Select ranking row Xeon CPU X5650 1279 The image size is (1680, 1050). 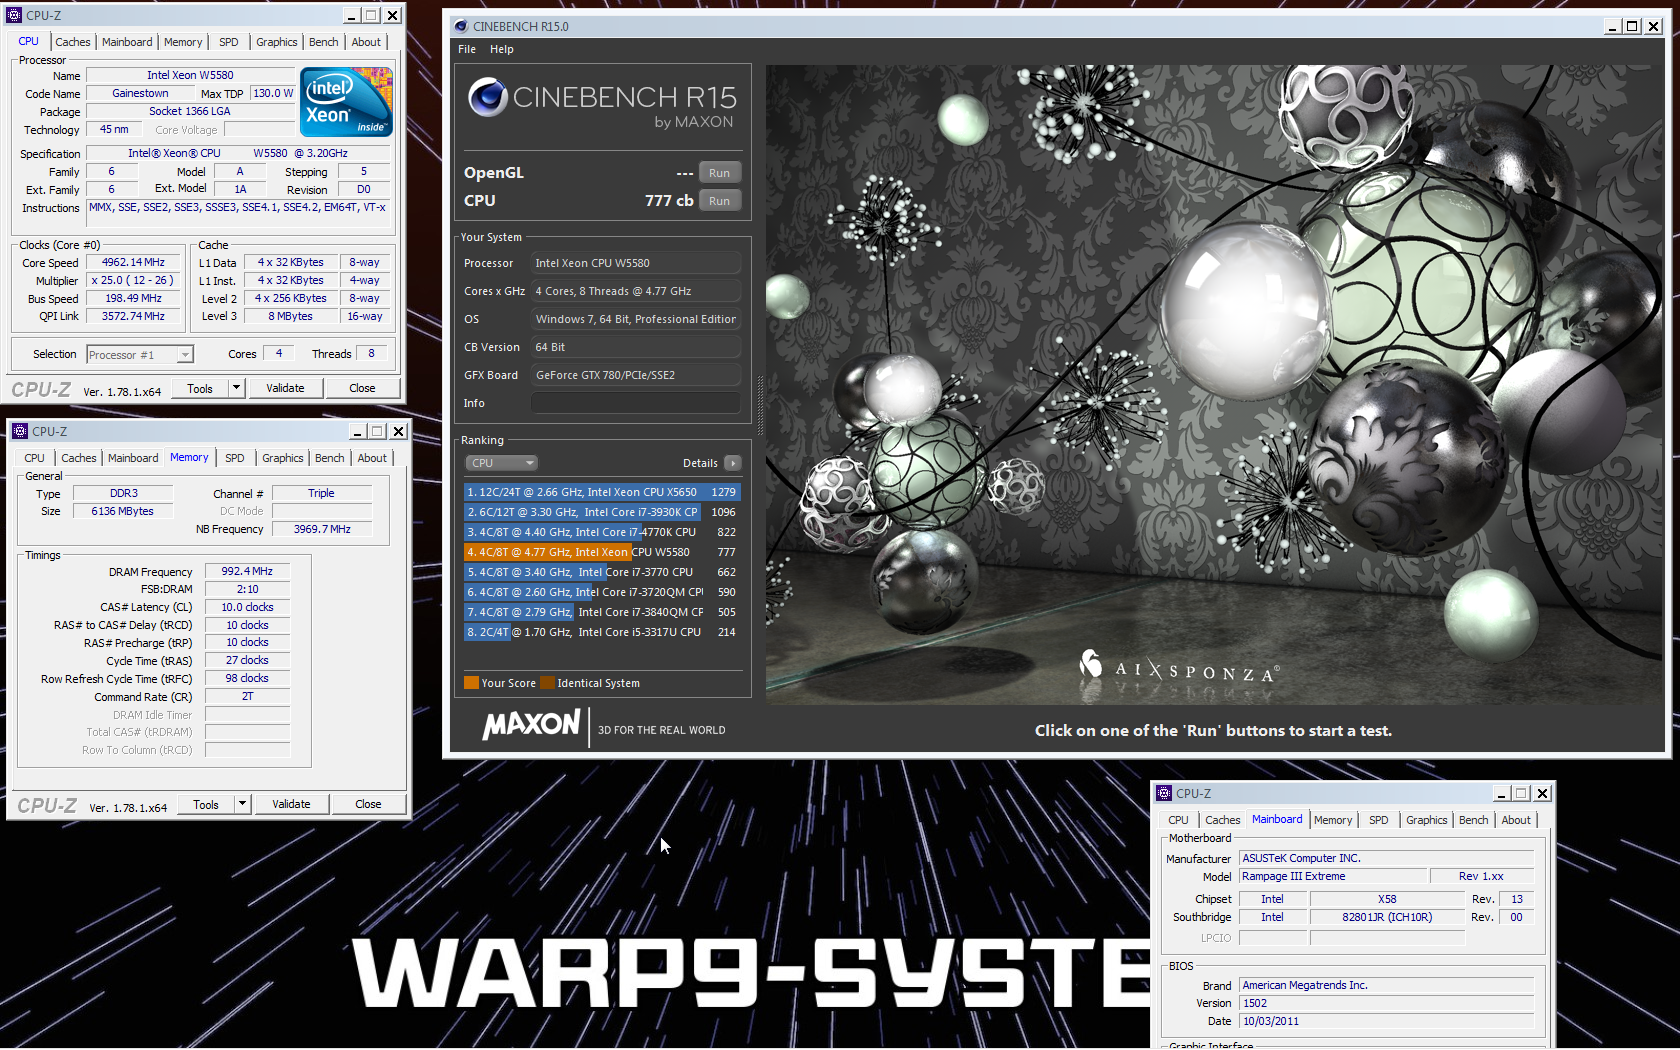pyautogui.click(x=602, y=492)
